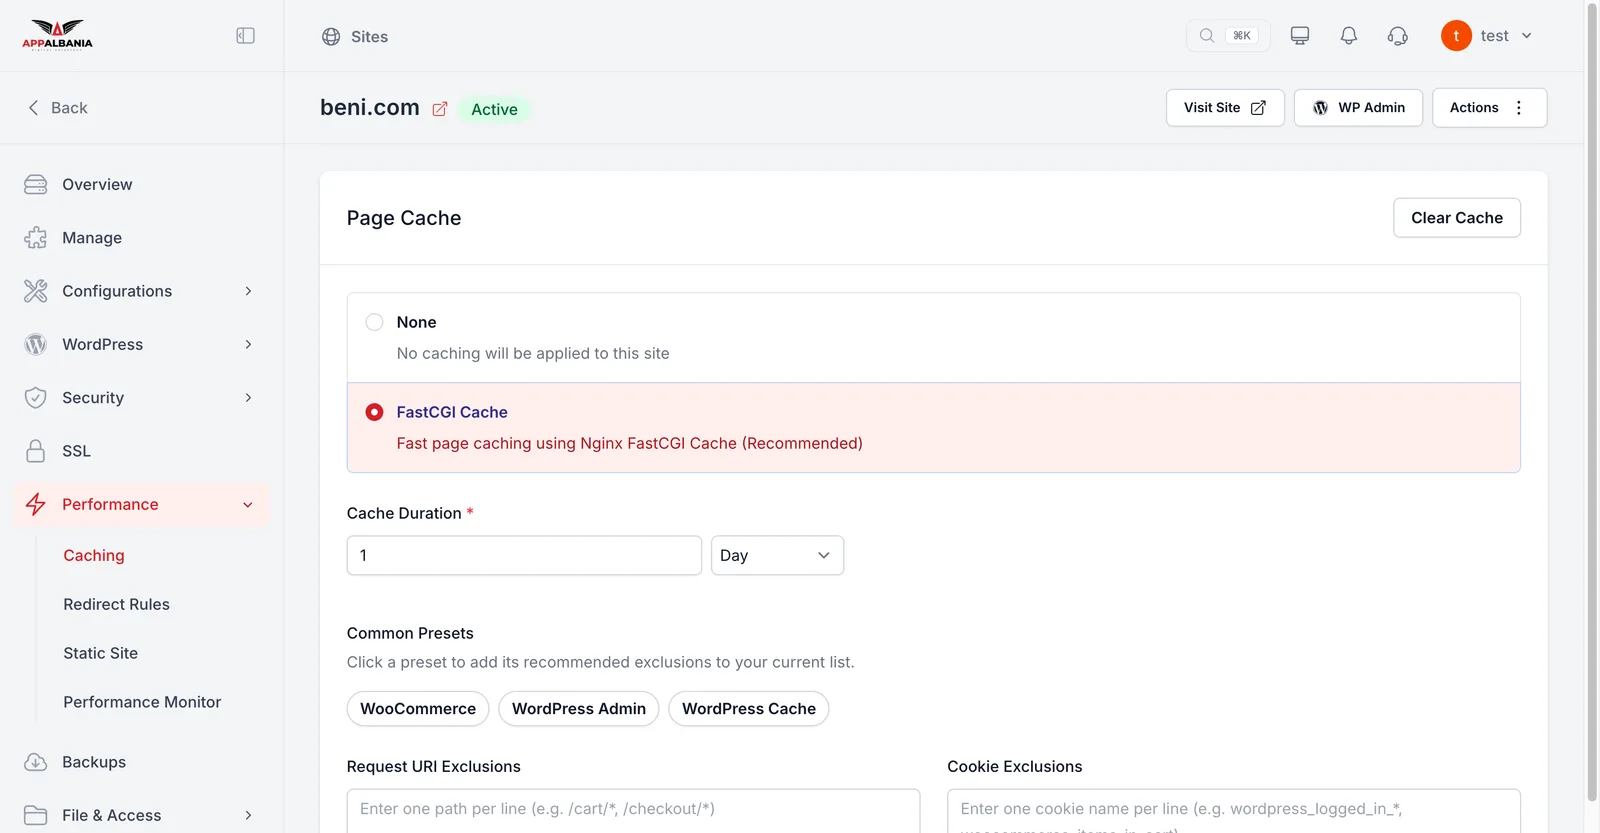Open Performance Monitor page

pos(142,703)
